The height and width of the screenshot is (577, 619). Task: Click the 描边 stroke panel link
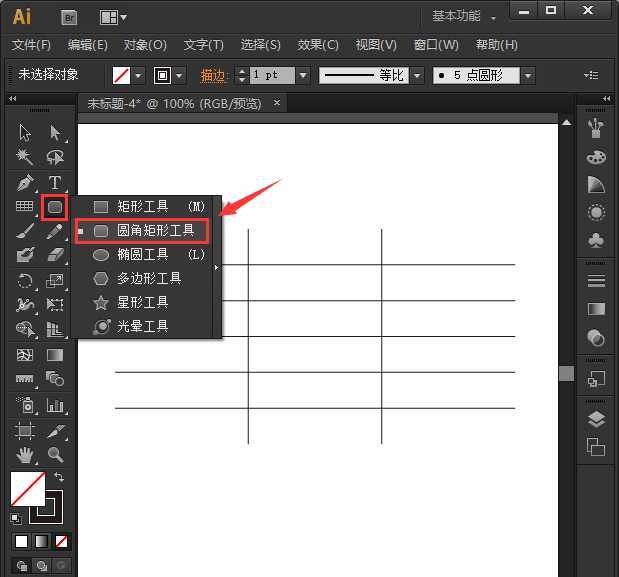(x=213, y=76)
